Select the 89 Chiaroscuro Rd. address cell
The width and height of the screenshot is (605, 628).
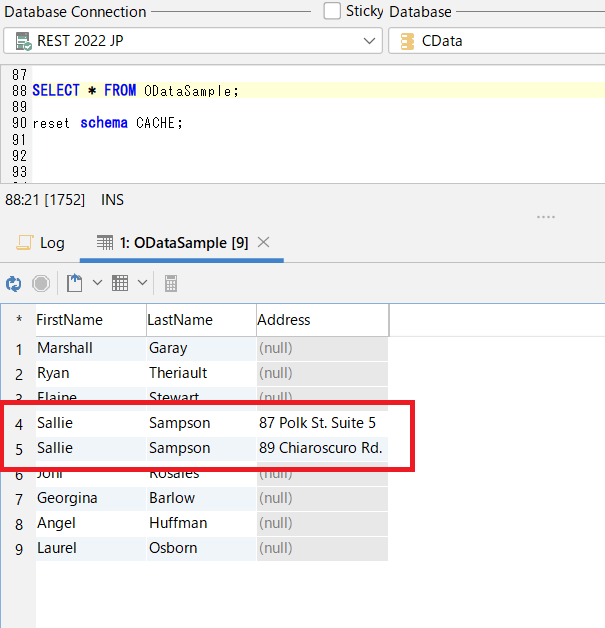[x=322, y=448]
